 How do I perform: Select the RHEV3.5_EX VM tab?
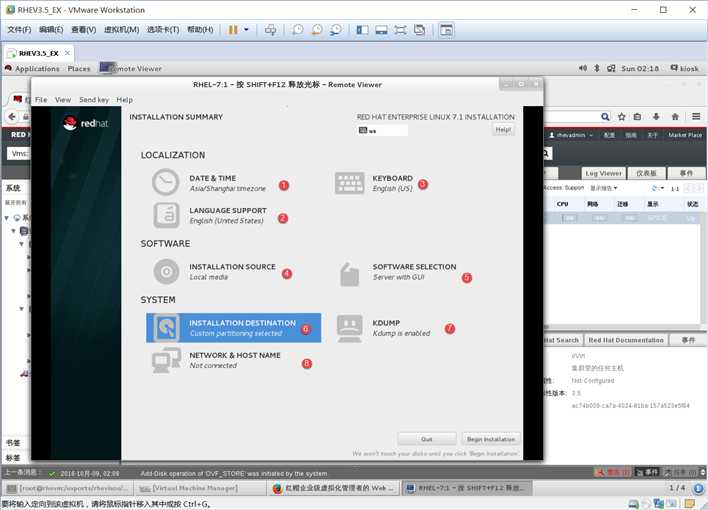pyautogui.click(x=39, y=53)
